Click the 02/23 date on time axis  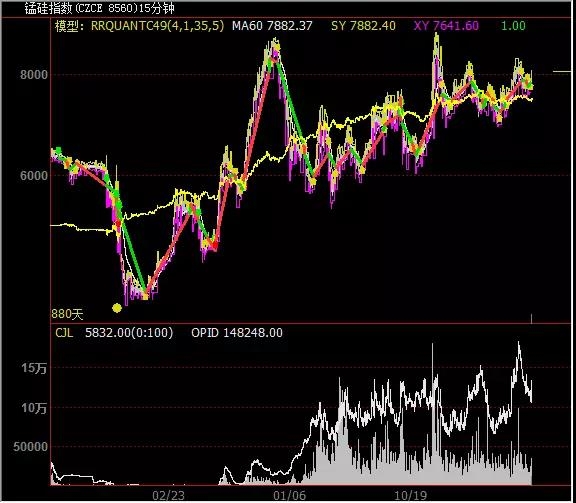tap(168, 496)
